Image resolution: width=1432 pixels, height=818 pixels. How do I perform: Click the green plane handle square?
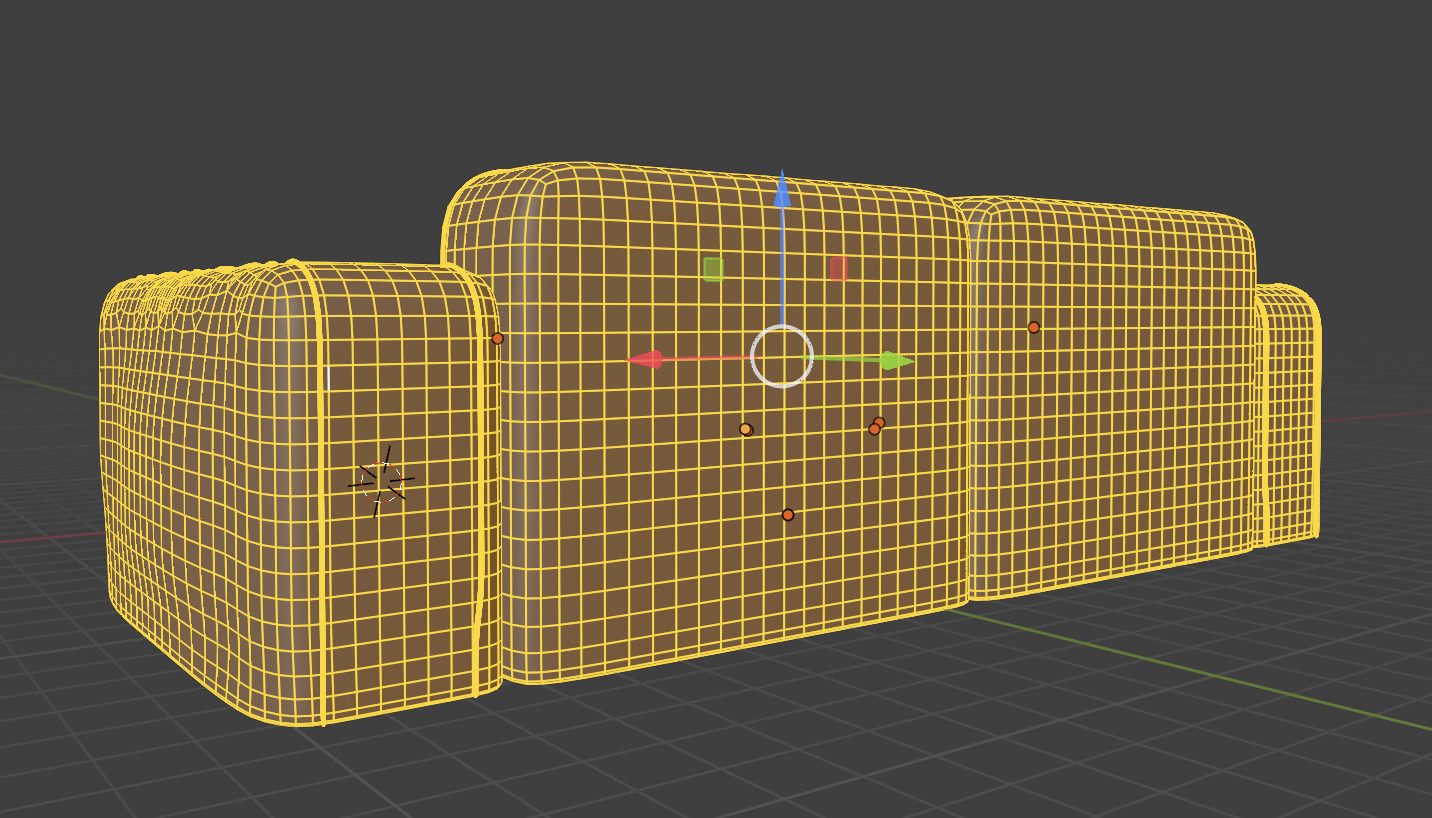click(713, 269)
